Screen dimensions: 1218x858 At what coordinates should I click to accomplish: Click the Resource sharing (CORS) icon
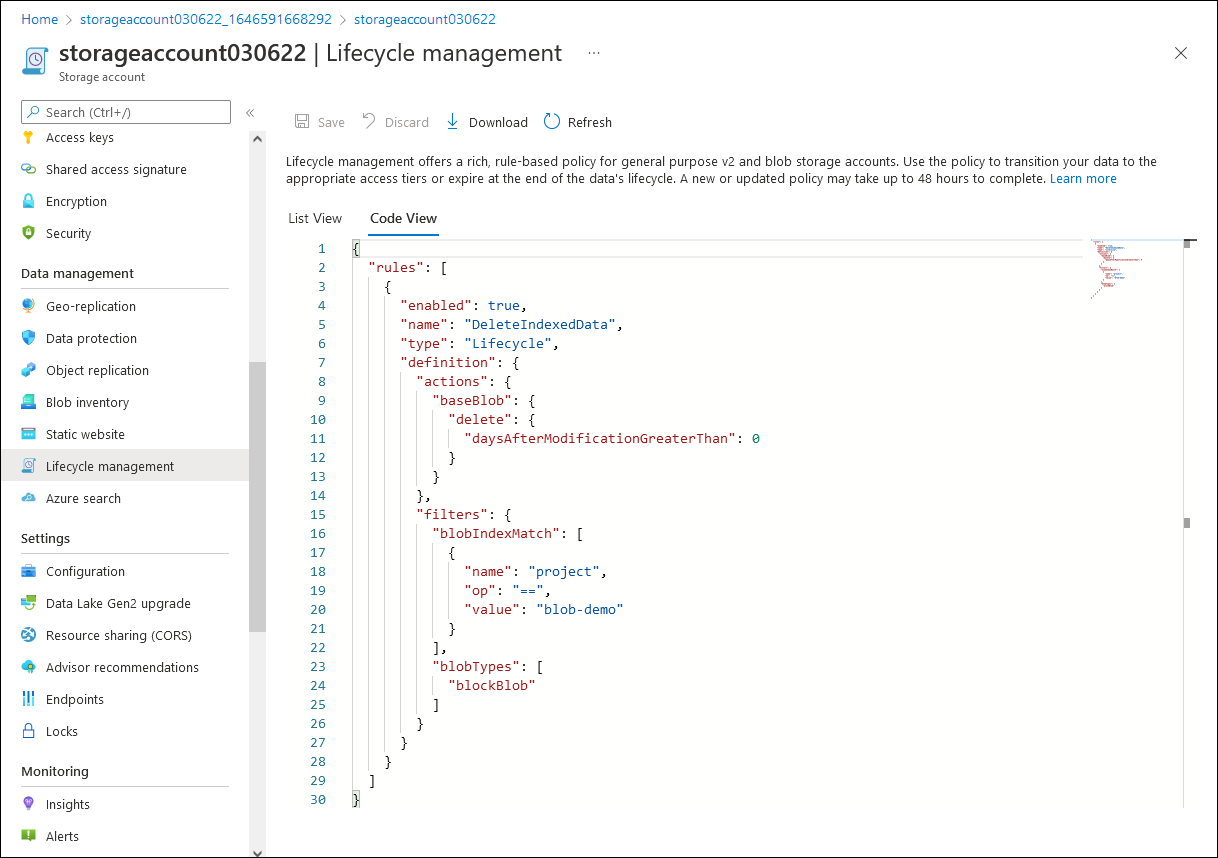click(x=28, y=636)
